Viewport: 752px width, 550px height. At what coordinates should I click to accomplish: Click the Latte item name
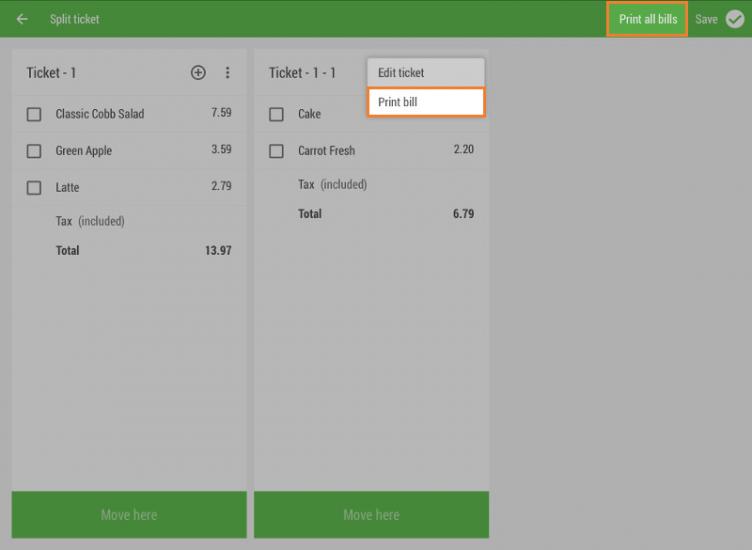67,187
